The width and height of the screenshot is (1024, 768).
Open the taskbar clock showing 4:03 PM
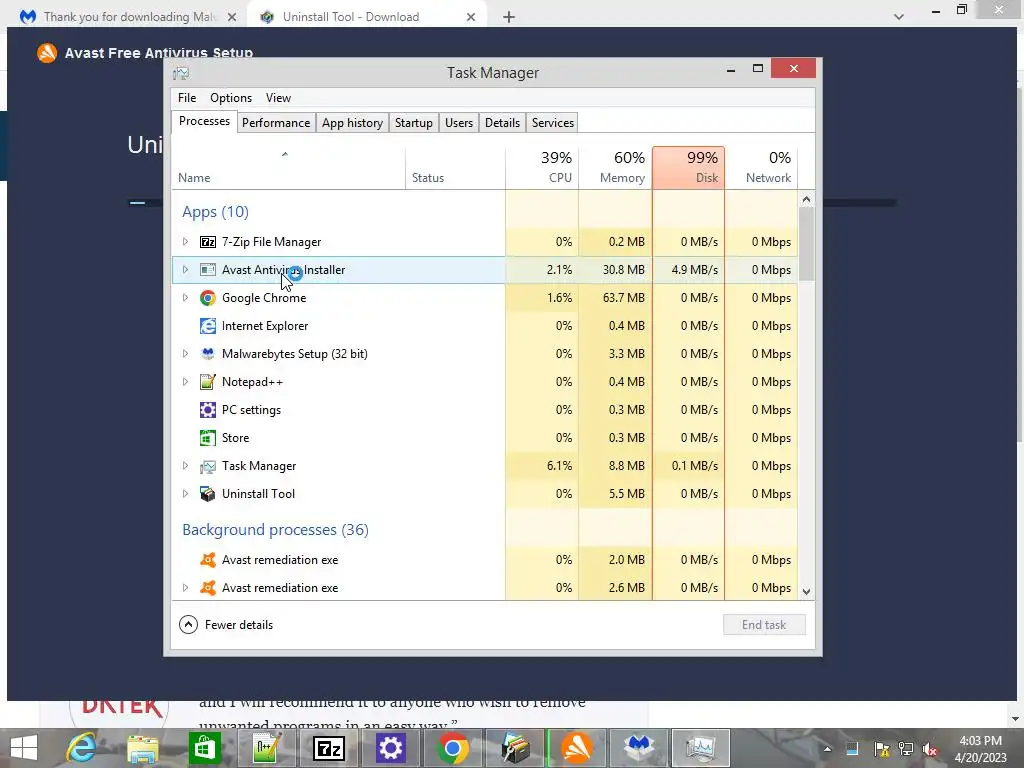coord(980,749)
